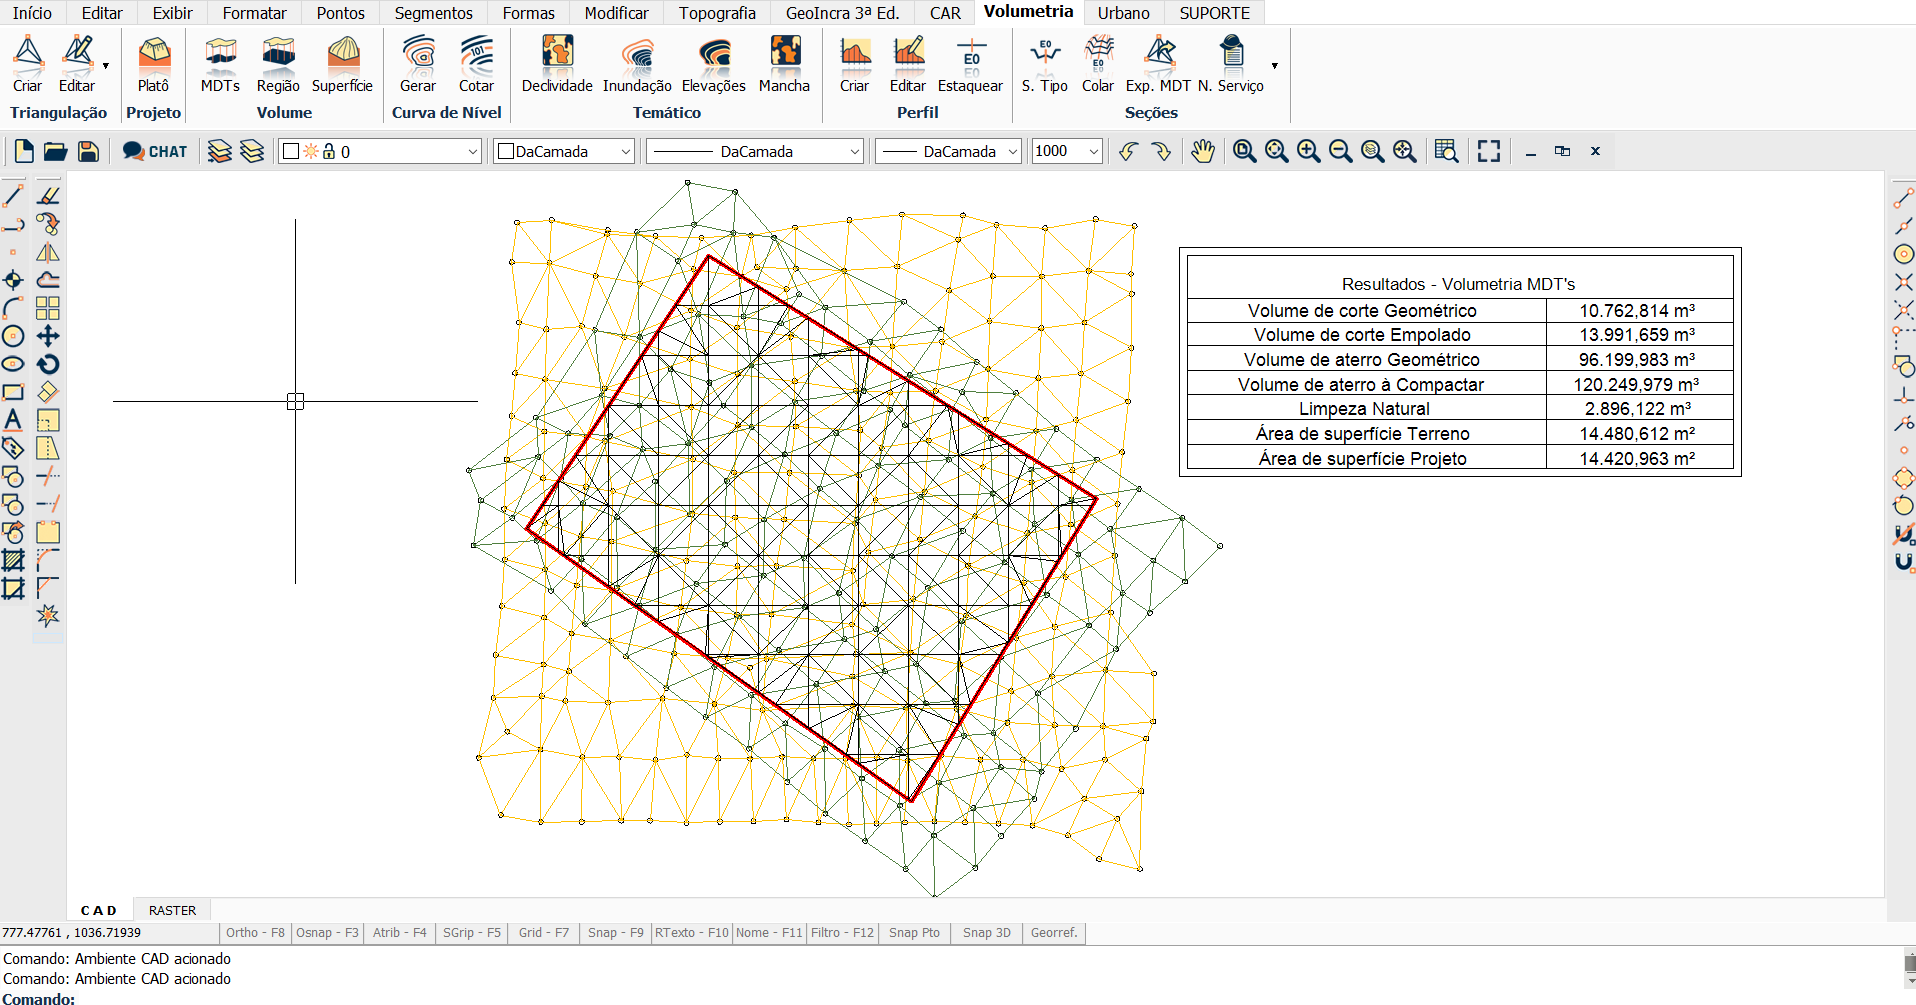Image resolution: width=1916 pixels, height=1005 pixels.
Task: Toggle Osnap - F3 setting
Action: [327, 933]
